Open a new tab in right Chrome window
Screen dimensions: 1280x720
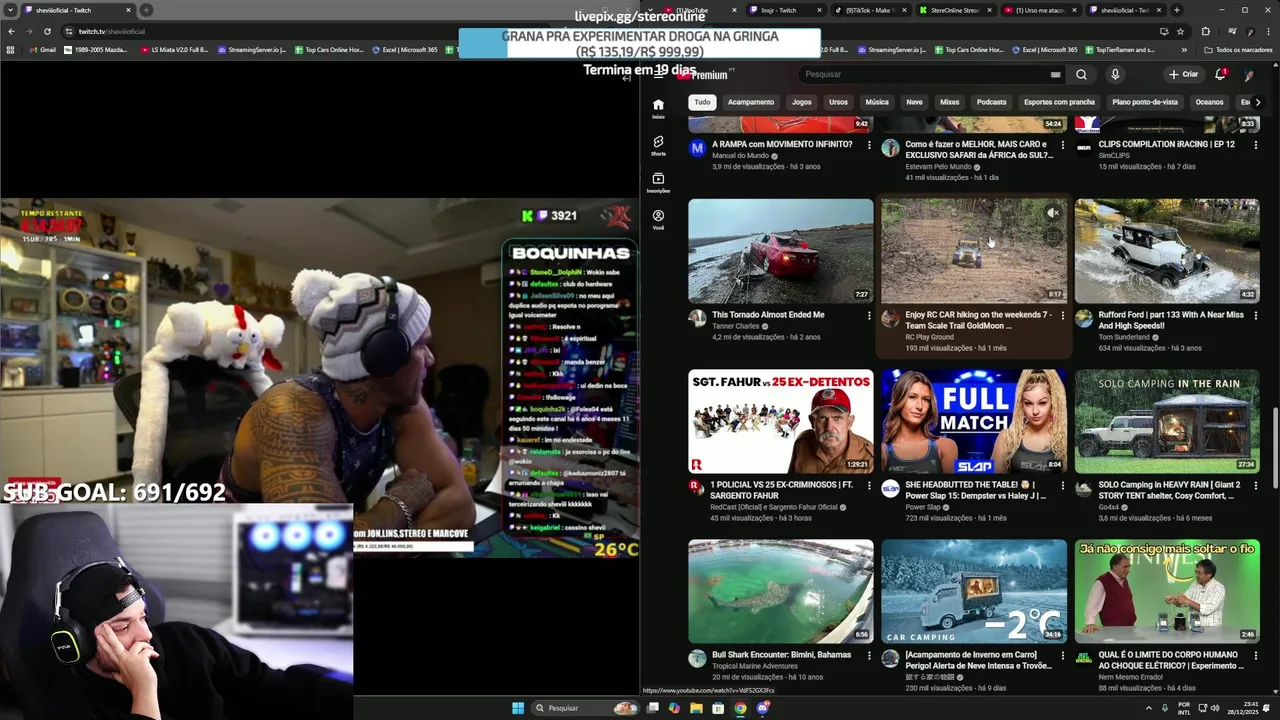click(1177, 10)
